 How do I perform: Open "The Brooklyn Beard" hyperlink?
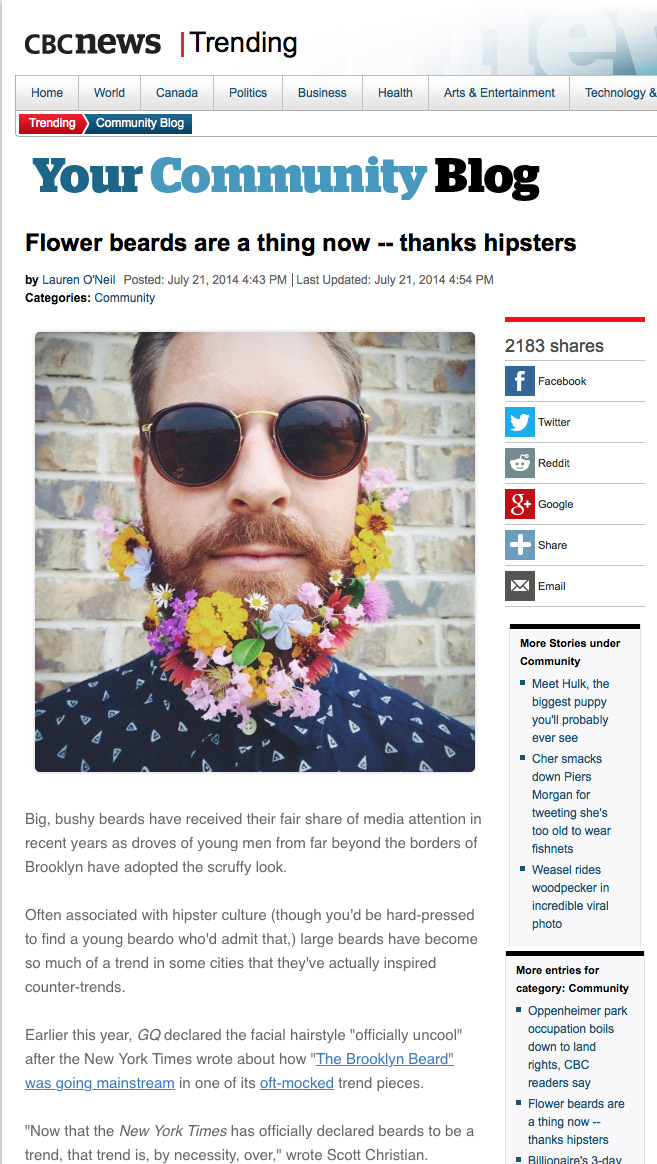point(239,1070)
